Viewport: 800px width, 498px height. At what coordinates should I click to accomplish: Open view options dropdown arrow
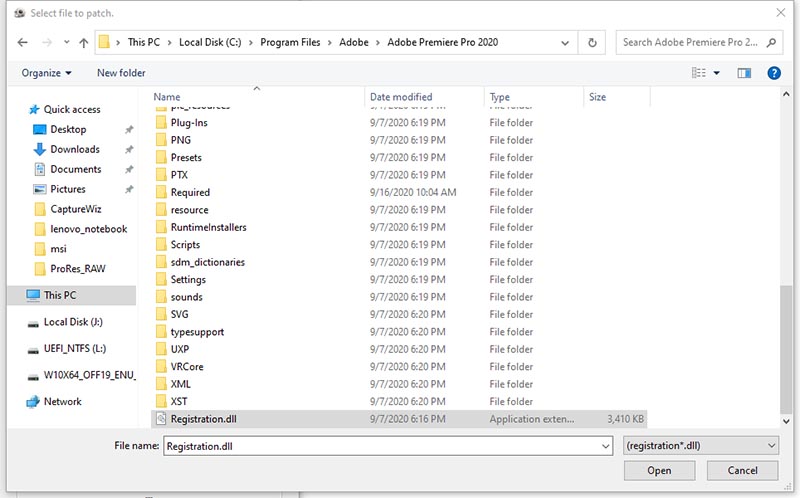click(716, 73)
